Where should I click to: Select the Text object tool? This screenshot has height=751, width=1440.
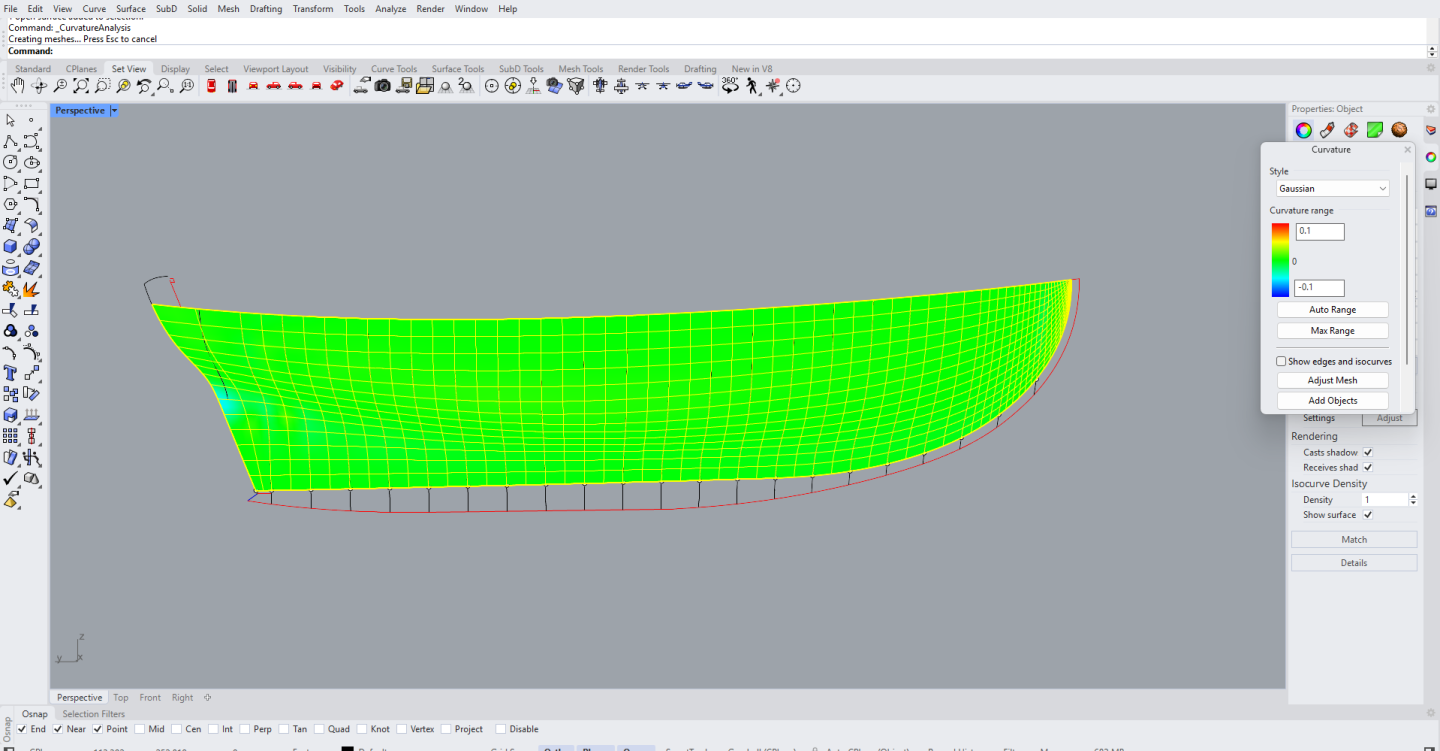click(x=11, y=373)
